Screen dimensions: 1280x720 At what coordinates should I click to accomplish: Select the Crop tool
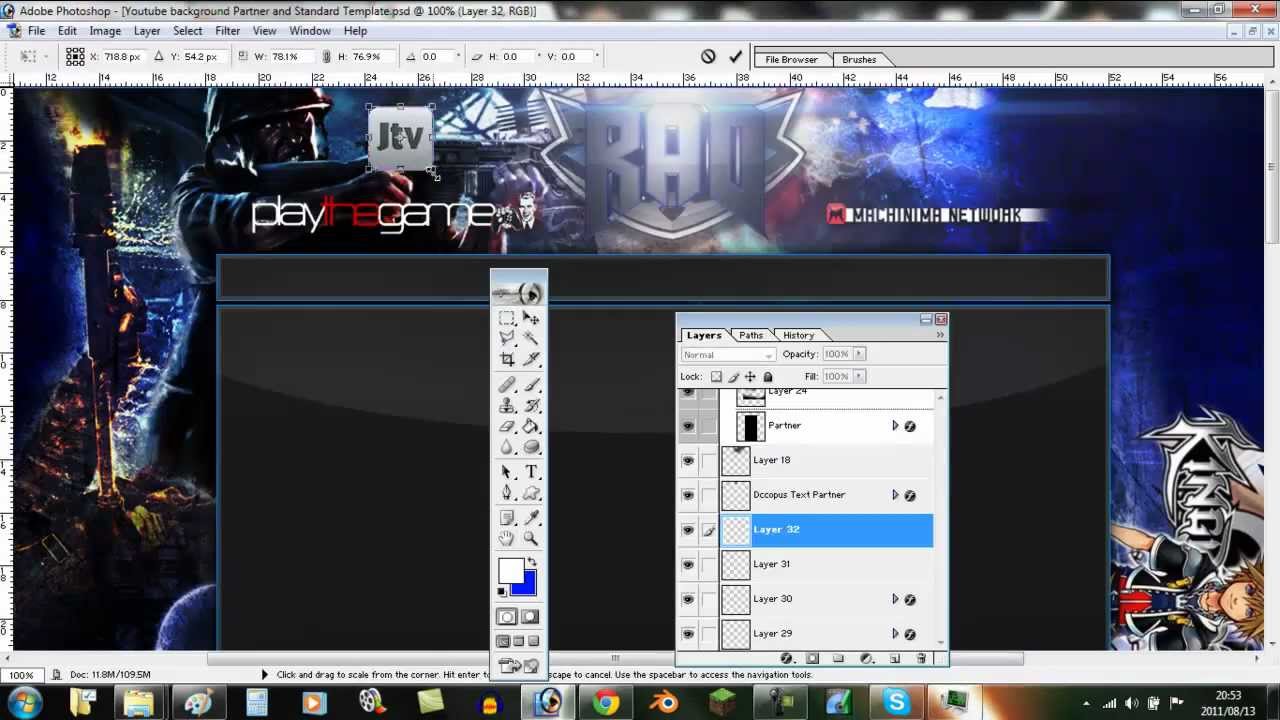[507, 360]
